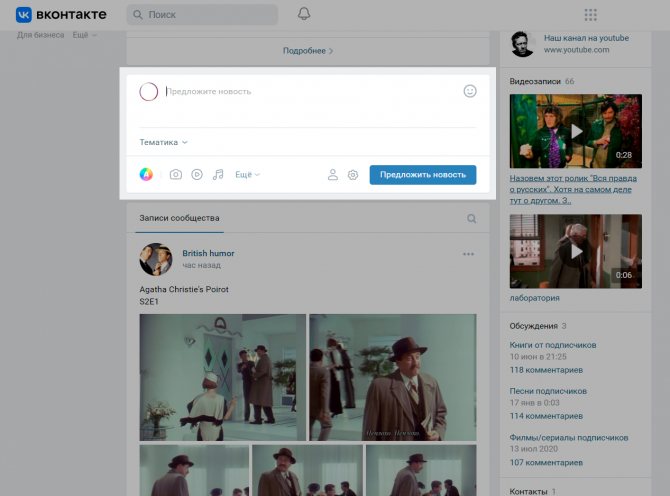Image resolution: width=670 pixels, height=496 pixels.
Task: Click 13 июл 2020 date text
Action: [x=533, y=449]
